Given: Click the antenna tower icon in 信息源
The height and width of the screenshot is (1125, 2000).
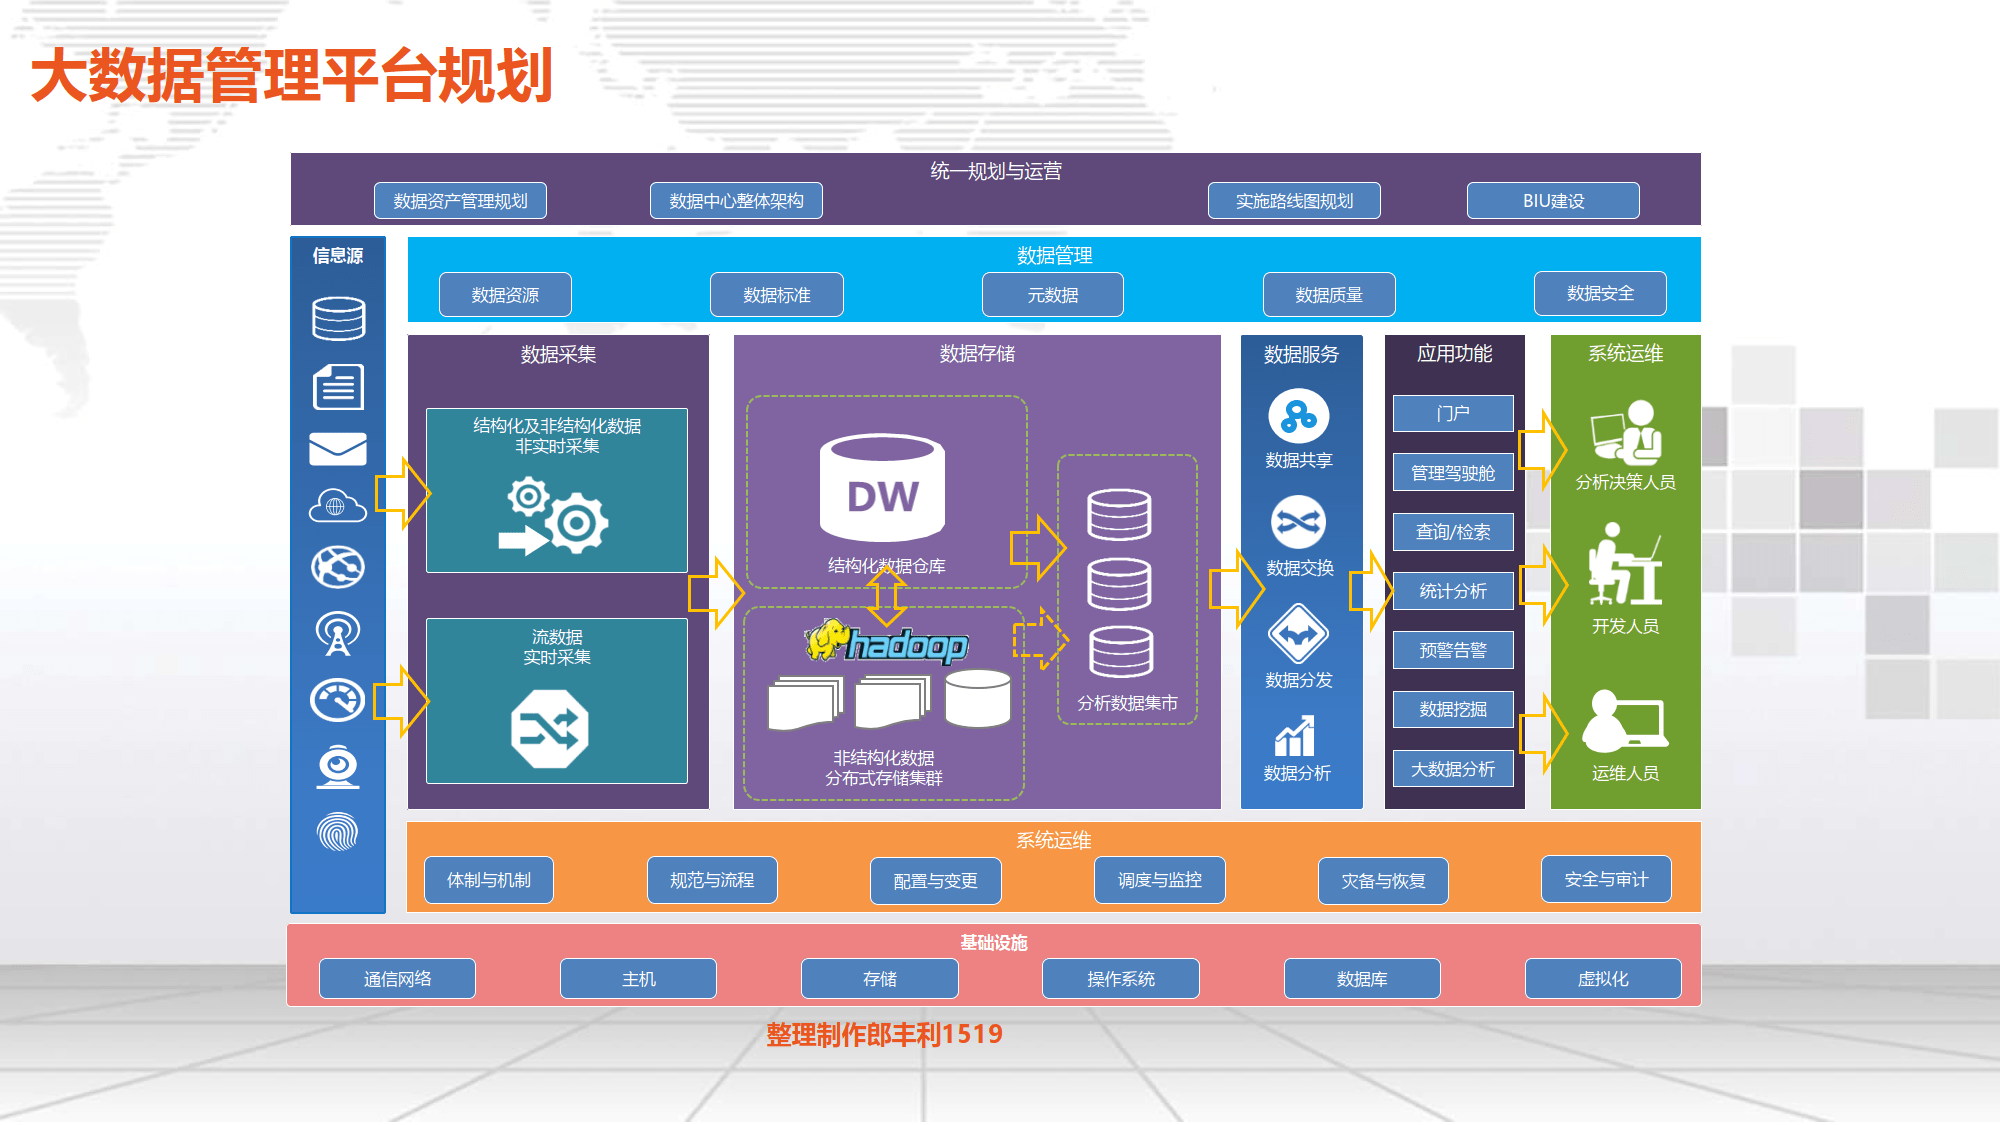Looking at the screenshot, I should point(338,634).
